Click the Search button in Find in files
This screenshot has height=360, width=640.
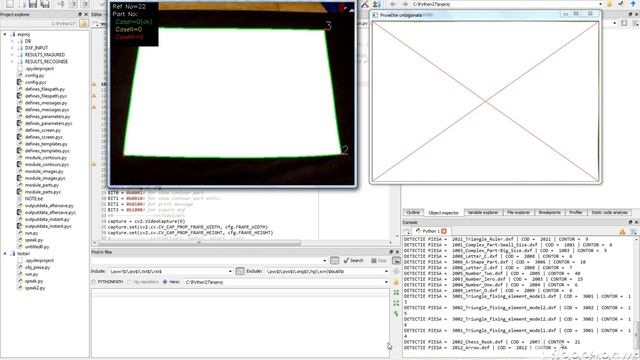coord(353,260)
